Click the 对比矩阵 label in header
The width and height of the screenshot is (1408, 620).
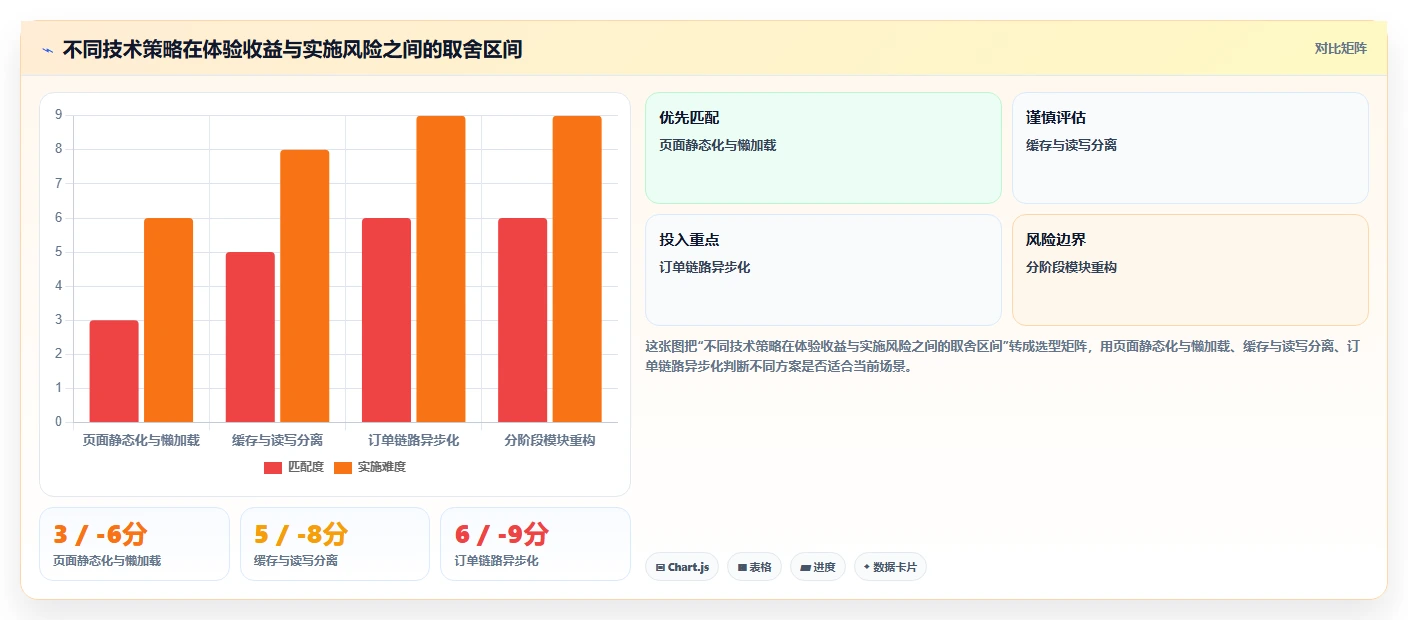click(x=1340, y=48)
